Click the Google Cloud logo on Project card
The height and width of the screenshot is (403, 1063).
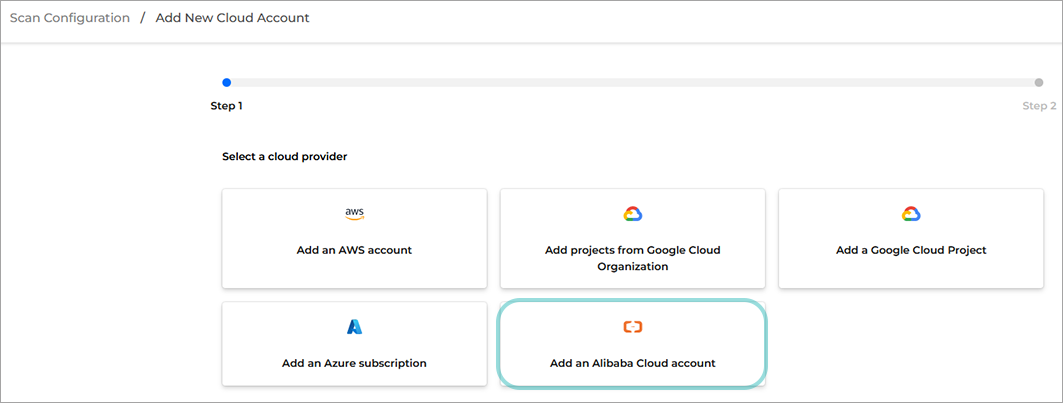pyautogui.click(x=911, y=214)
